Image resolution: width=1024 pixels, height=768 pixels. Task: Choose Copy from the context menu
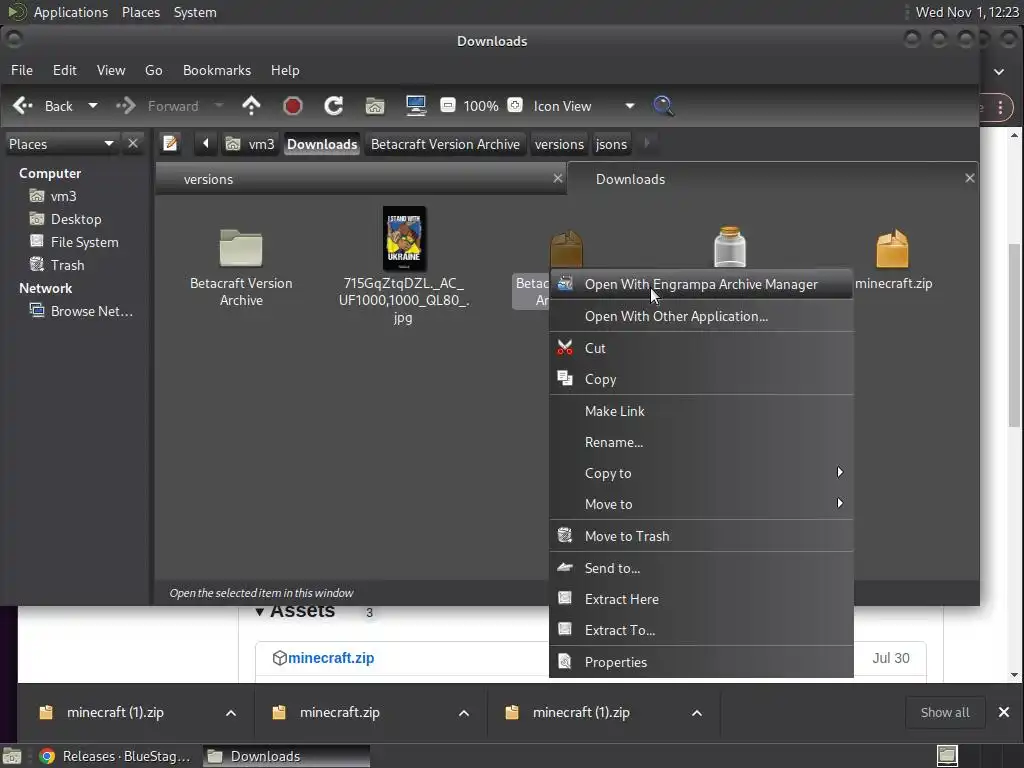click(x=701, y=379)
